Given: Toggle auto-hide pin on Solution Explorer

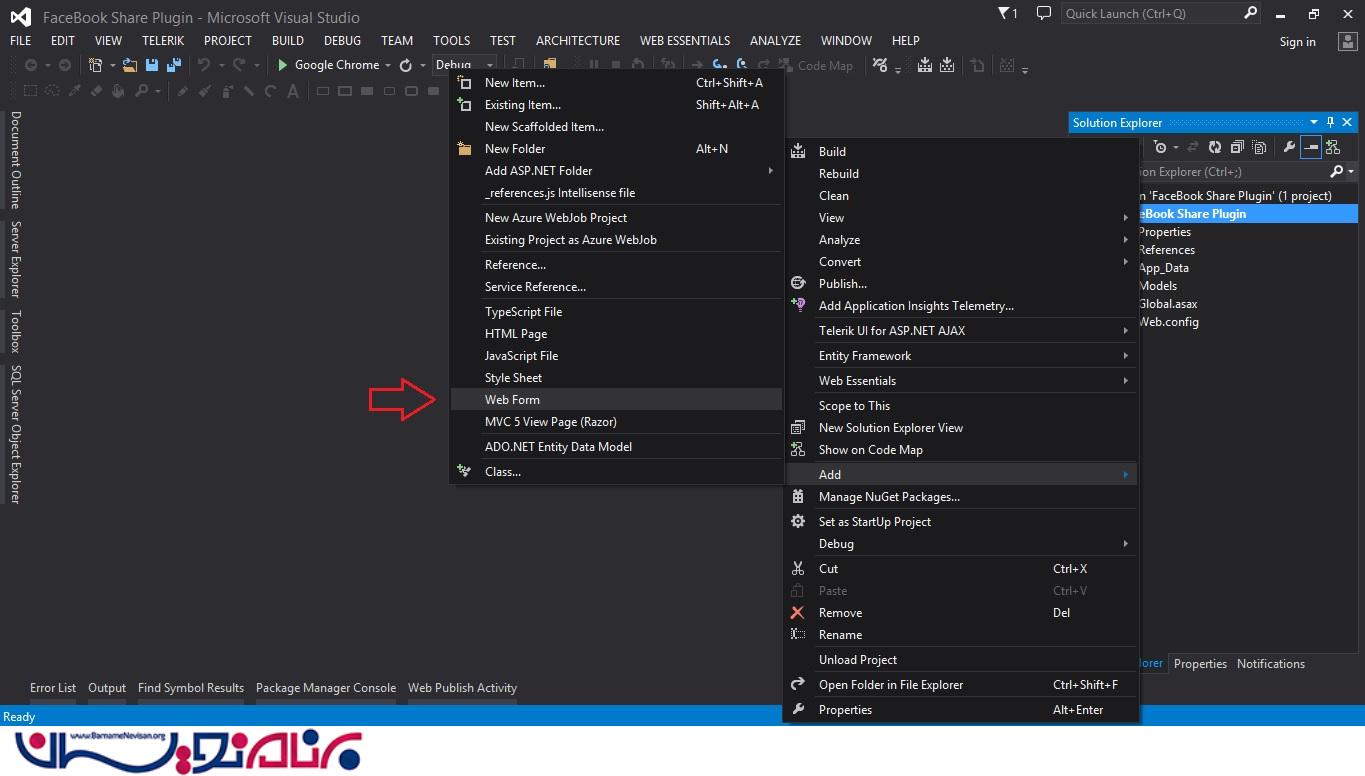Looking at the screenshot, I should pos(1330,122).
